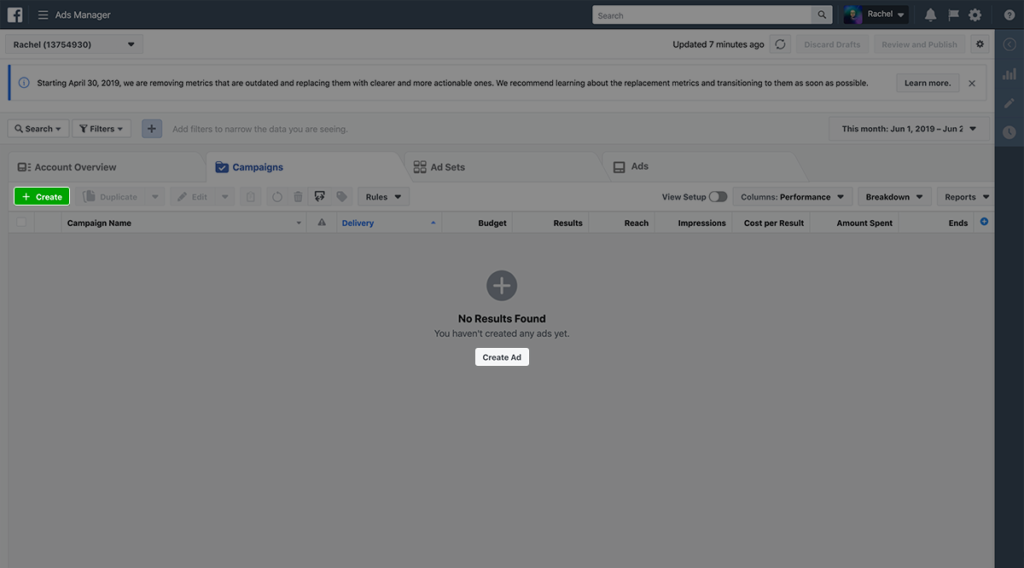1024x568 pixels.
Task: Open the date range This month dropdown
Action: pyautogui.click(x=909, y=129)
